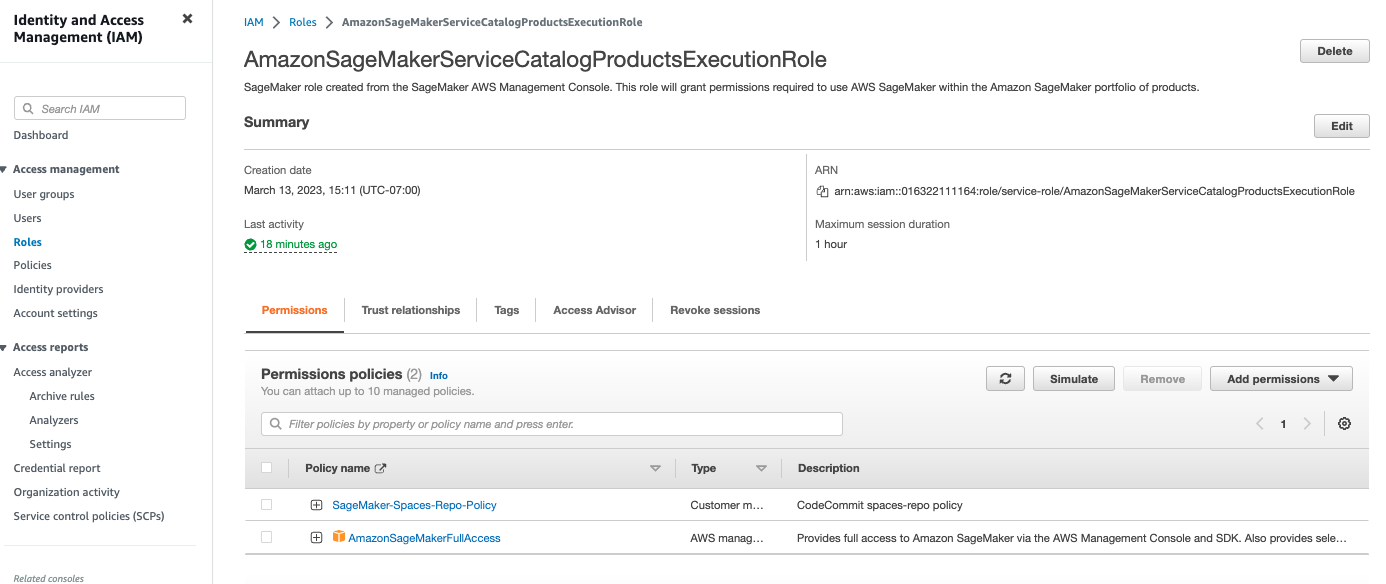This screenshot has width=1386, height=584.
Task: Expand the AmazonSageMakerFullAccess row details
Action: 316,537
